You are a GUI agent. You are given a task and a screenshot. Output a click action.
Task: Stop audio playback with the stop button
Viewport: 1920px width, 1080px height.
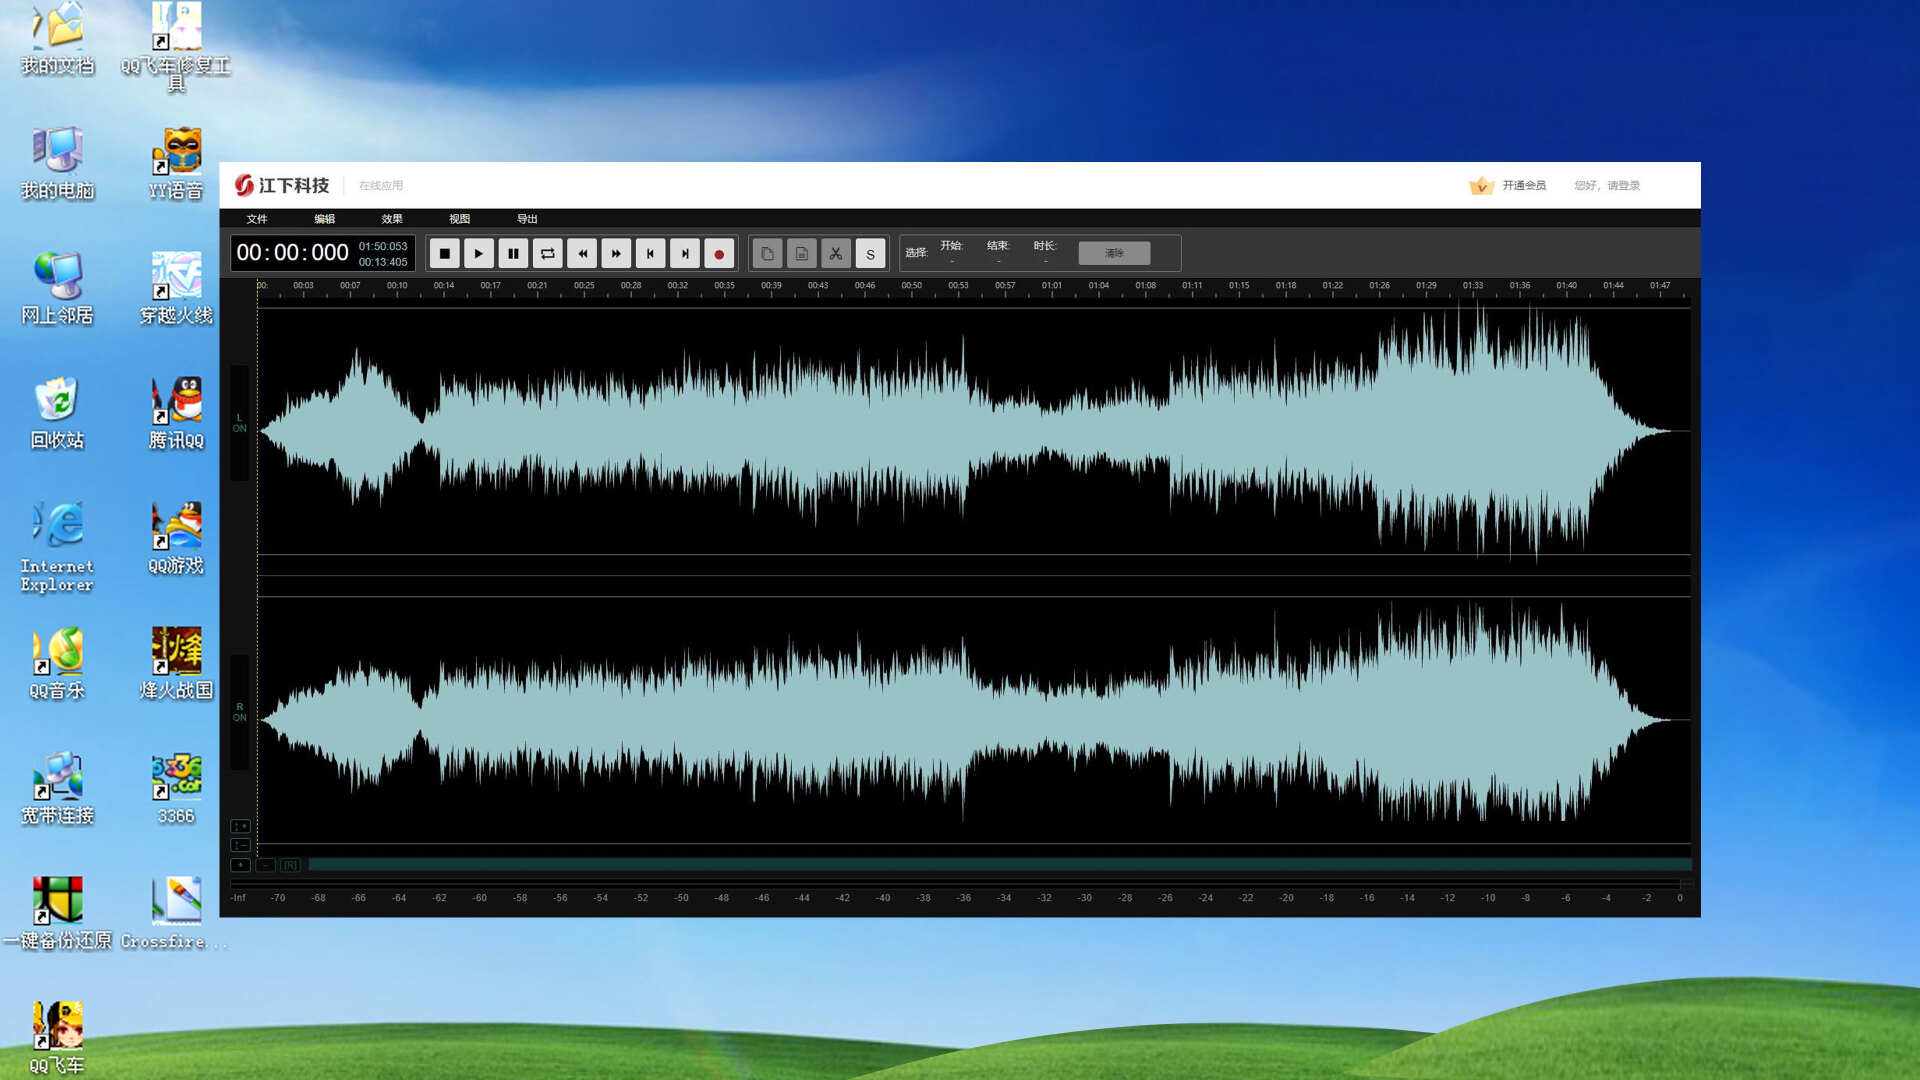point(445,254)
